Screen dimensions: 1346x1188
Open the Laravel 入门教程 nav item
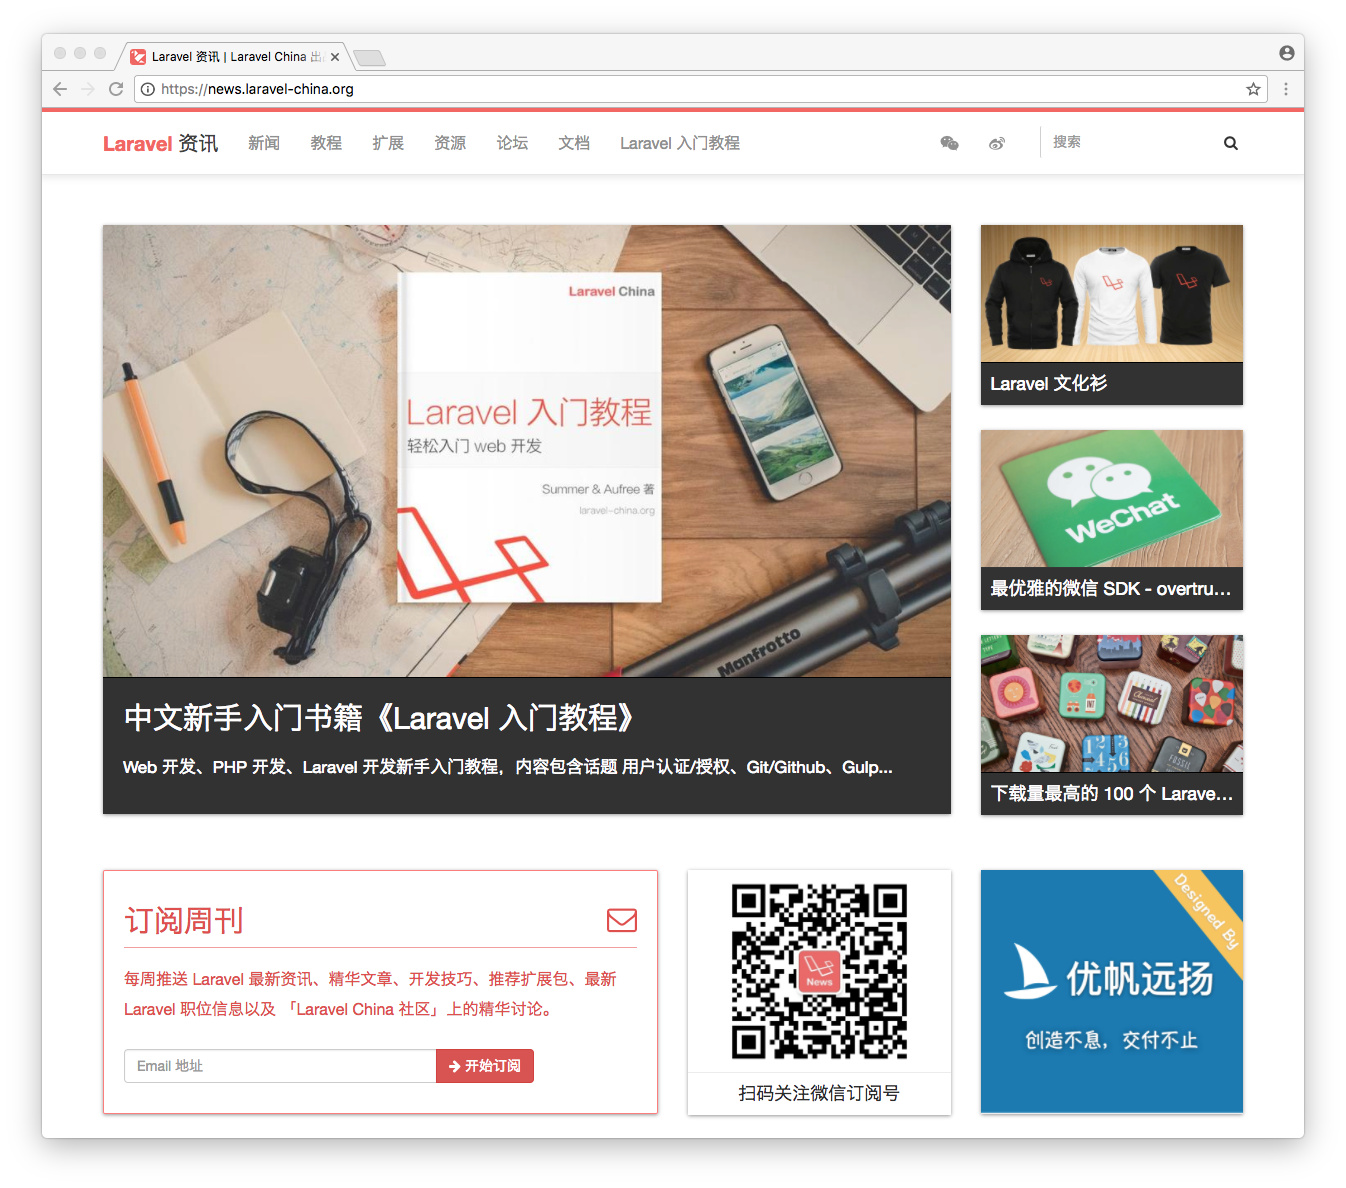[680, 143]
